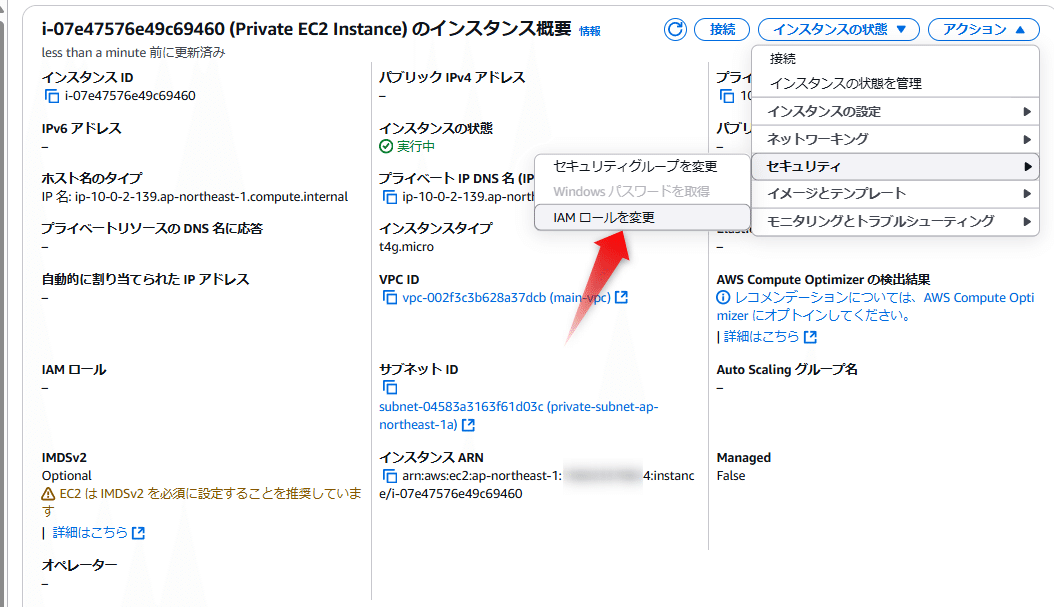The width and height of the screenshot is (1054, 607).
Task: Open the Compute Optimizer 詳細はこちら external link icon
Action: (812, 337)
